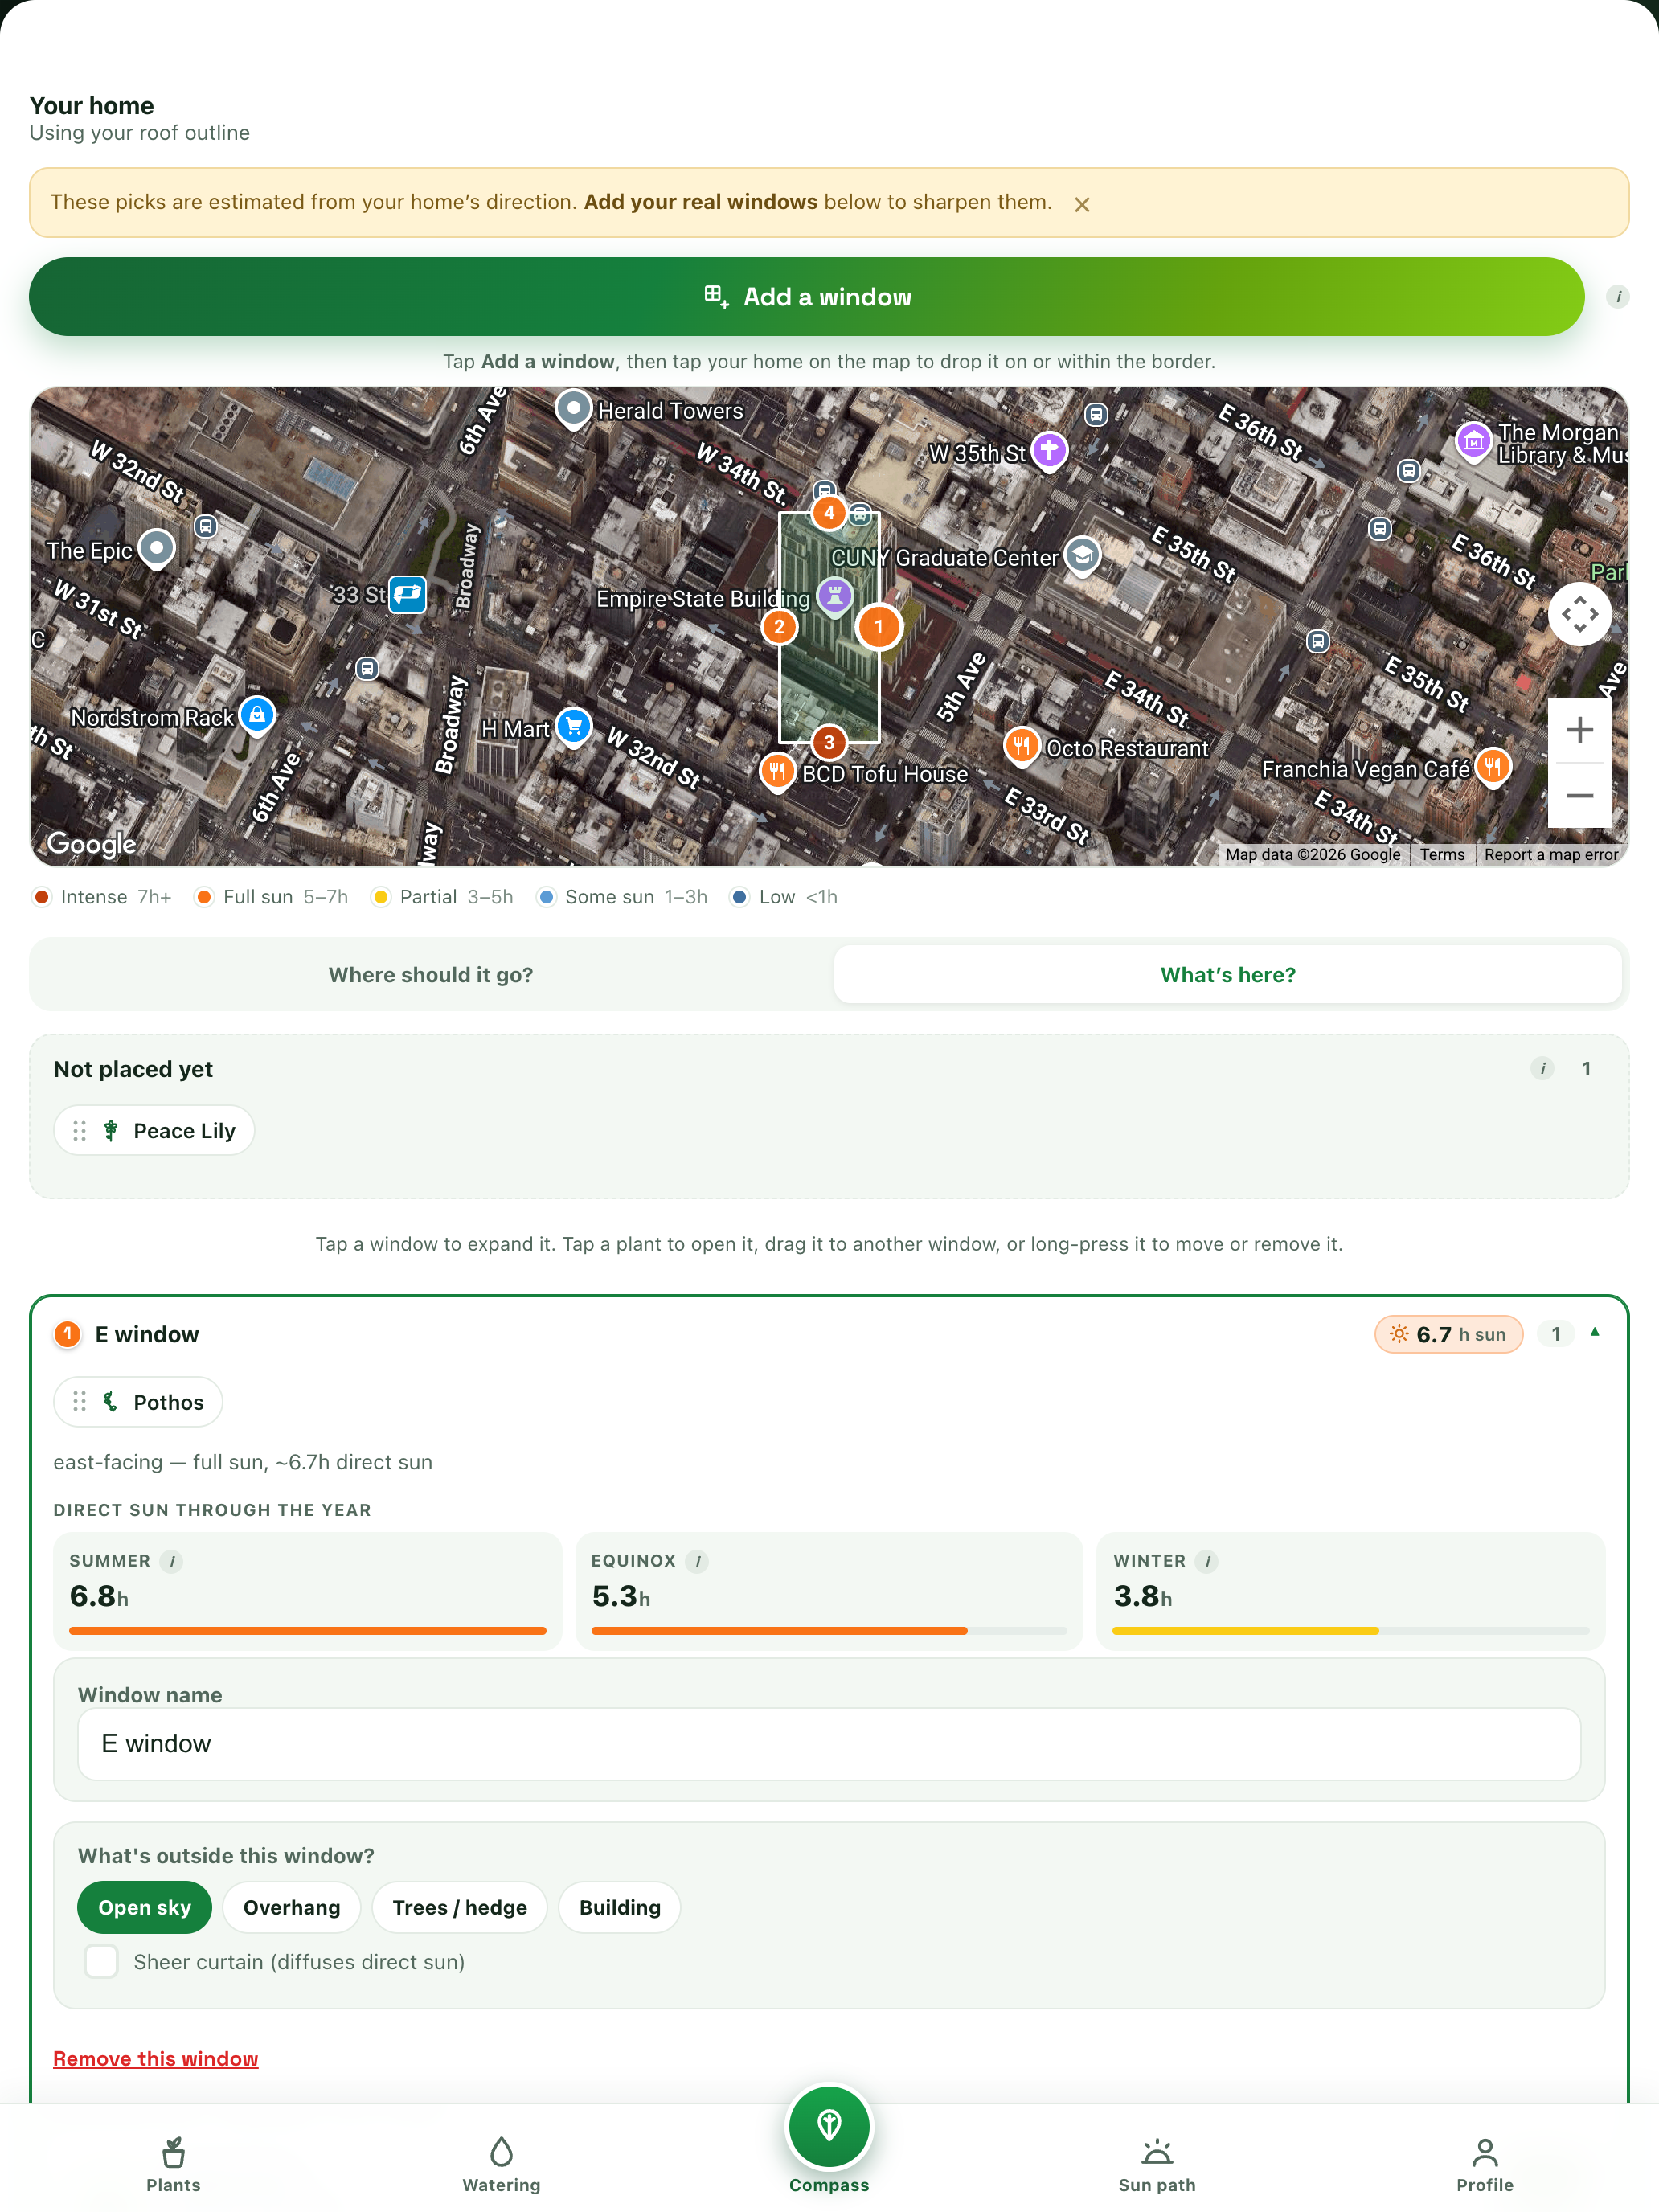Grab the Peace Lily drag handle
The height and width of the screenshot is (2212, 1659).
tap(80, 1131)
